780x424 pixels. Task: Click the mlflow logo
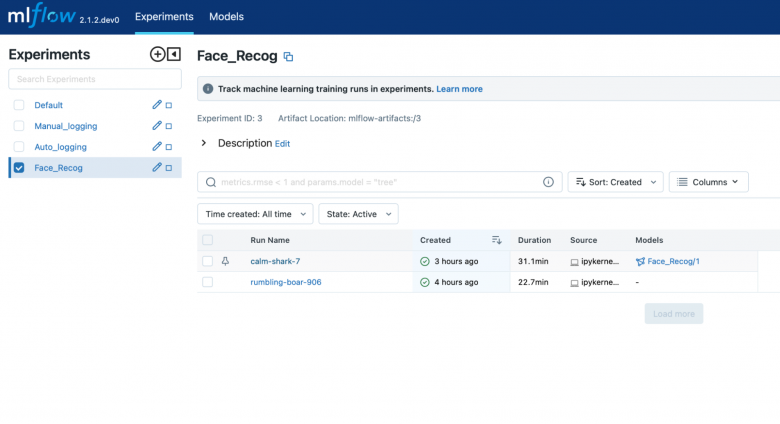point(42,15)
